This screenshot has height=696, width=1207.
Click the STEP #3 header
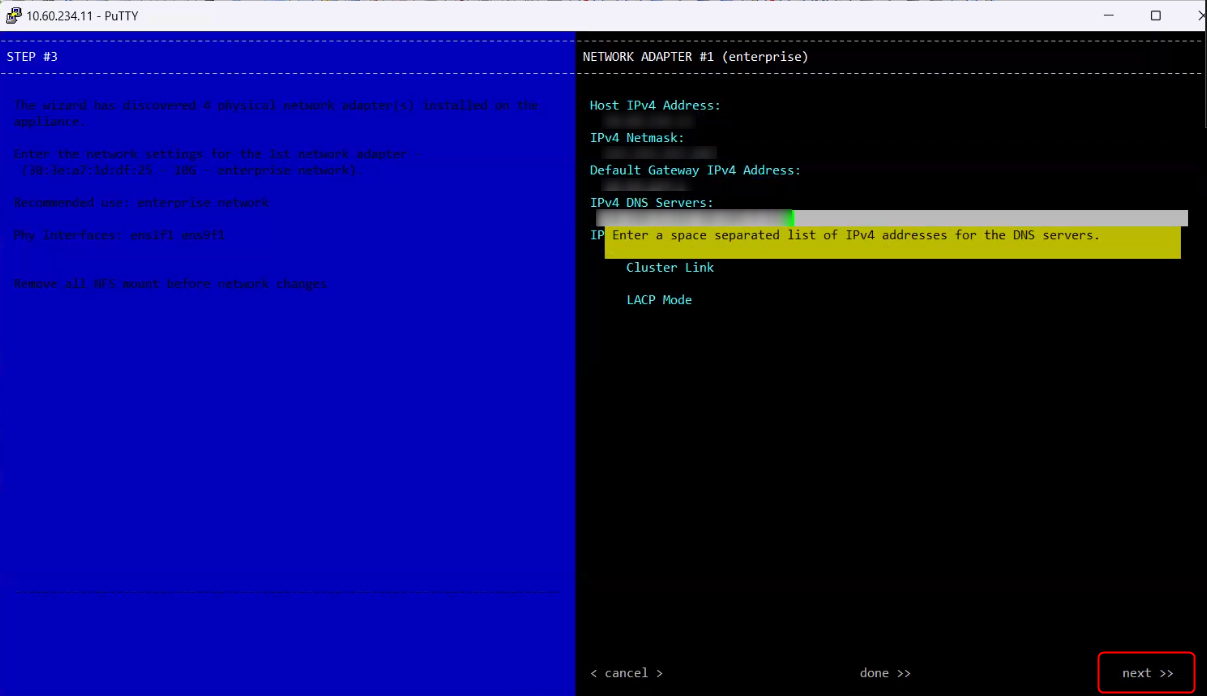33,57
